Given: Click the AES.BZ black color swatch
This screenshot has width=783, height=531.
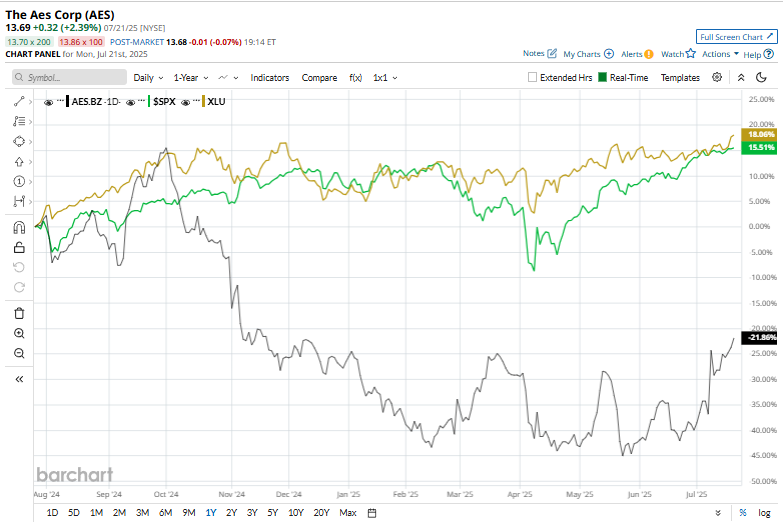Looking at the screenshot, I should click(x=67, y=101).
